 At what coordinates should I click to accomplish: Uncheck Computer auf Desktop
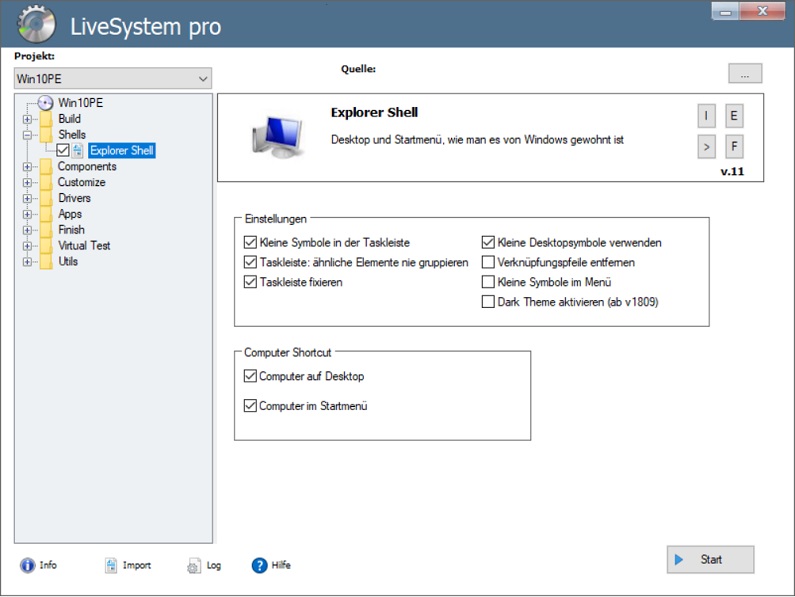(x=250, y=376)
